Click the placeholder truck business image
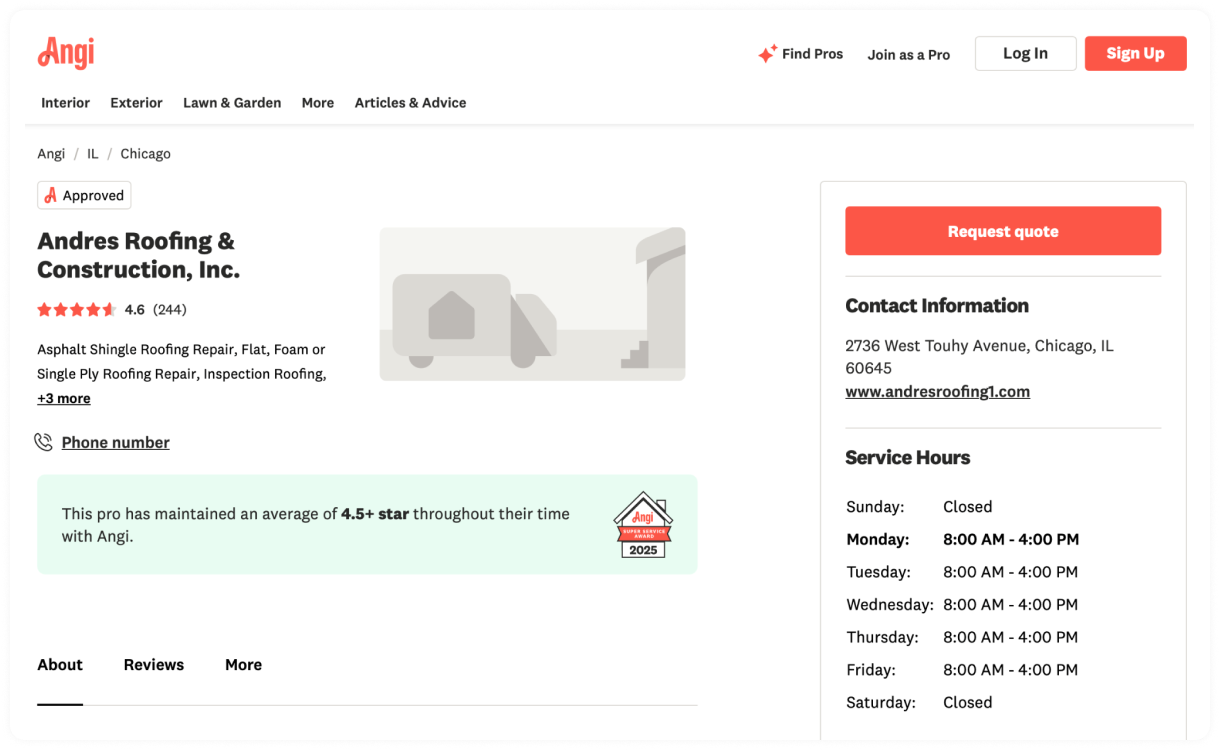1220x750 pixels. pyautogui.click(x=532, y=304)
